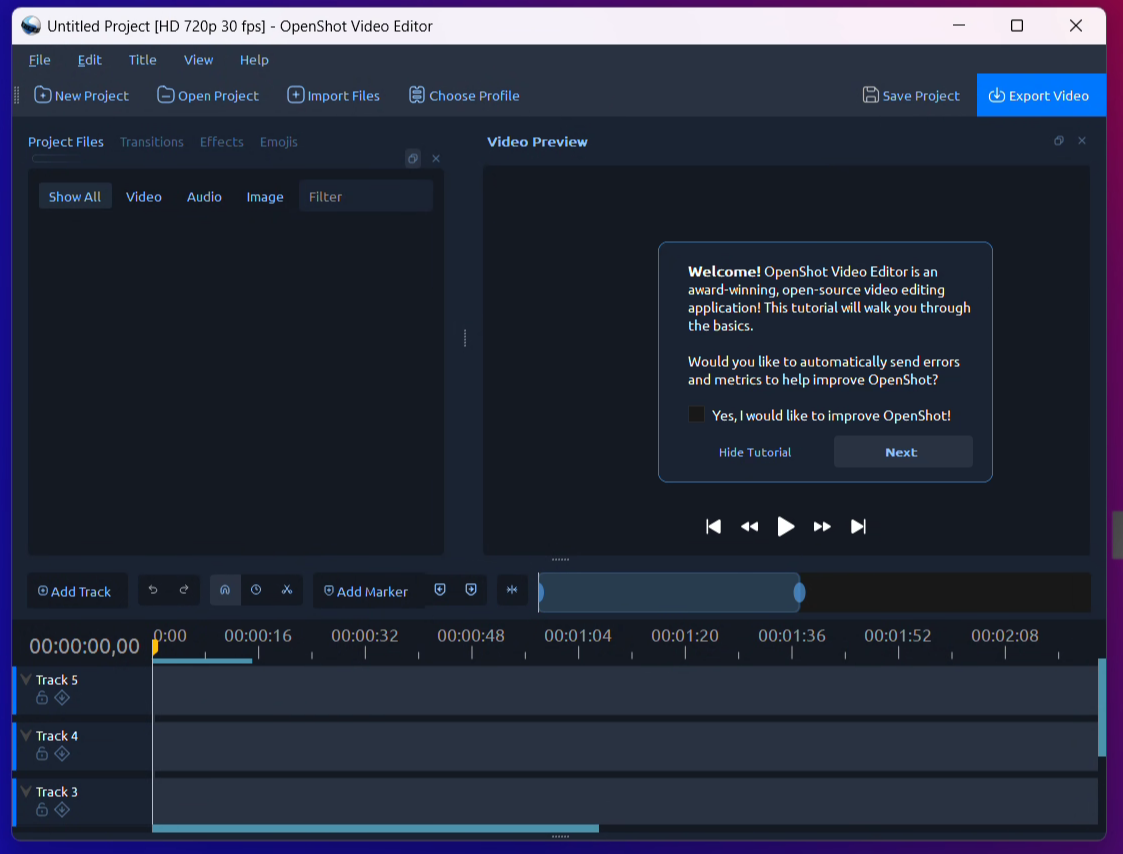1123x854 pixels.
Task: Filter project files by Image
Action: tap(265, 196)
